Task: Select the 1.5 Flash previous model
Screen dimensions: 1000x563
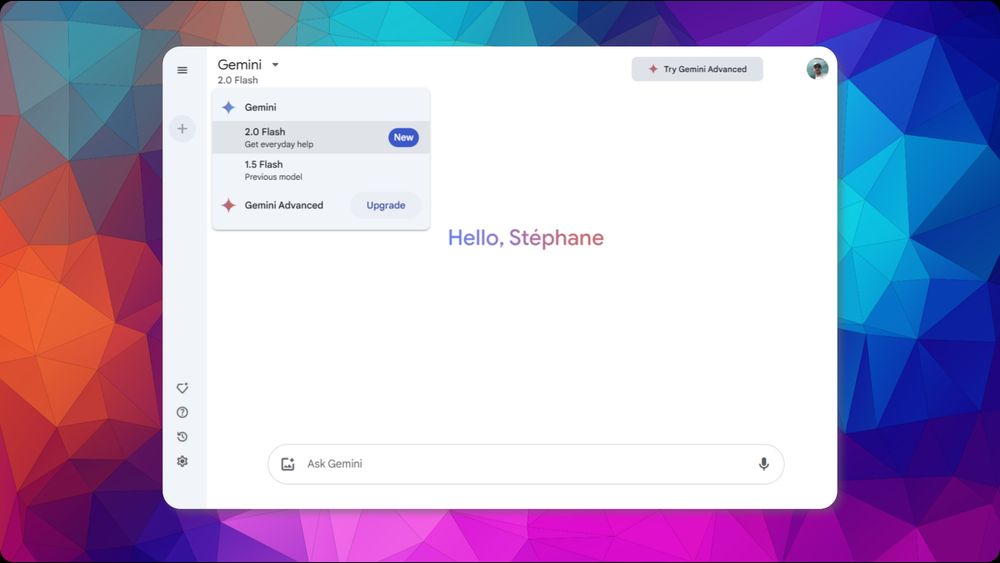Action: 321,170
